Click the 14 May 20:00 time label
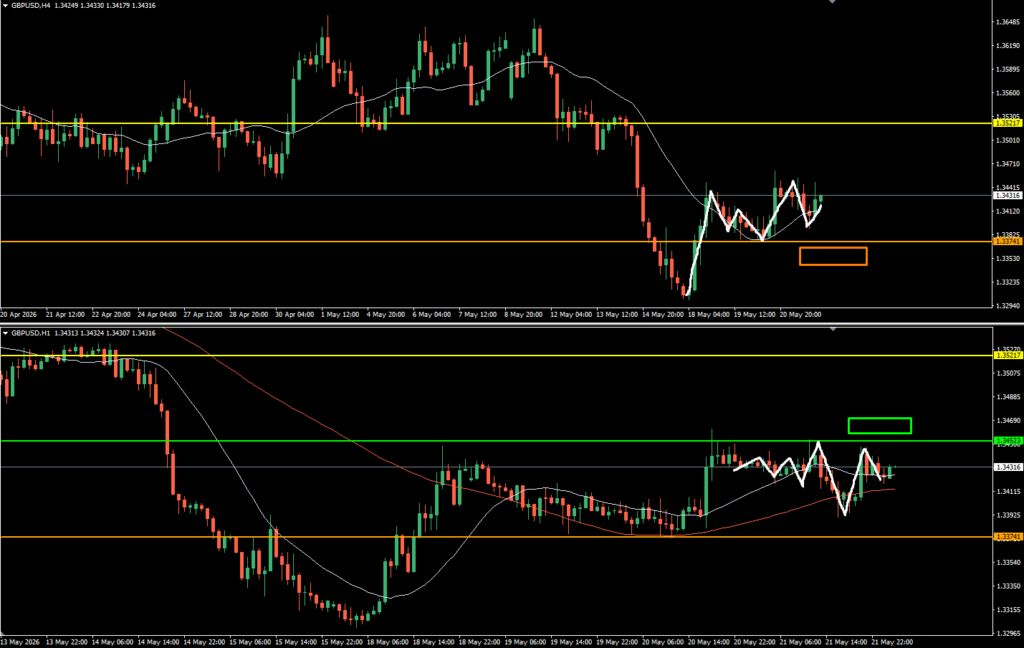 coord(662,315)
